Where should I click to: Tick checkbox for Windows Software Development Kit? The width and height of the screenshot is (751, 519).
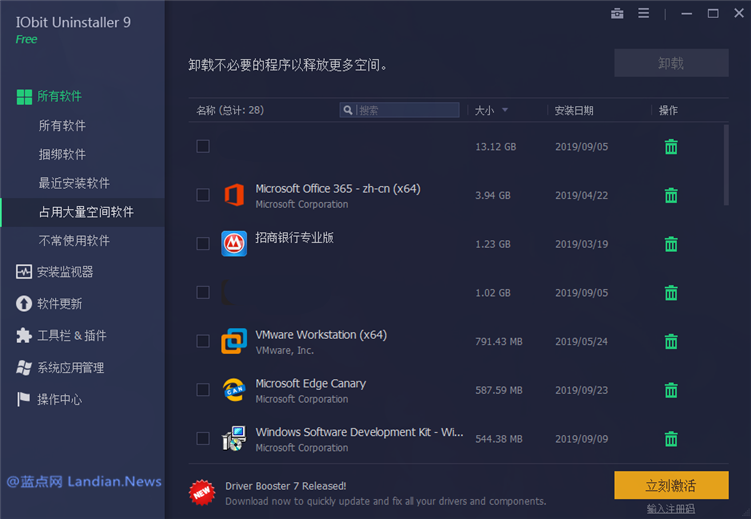pos(203,439)
